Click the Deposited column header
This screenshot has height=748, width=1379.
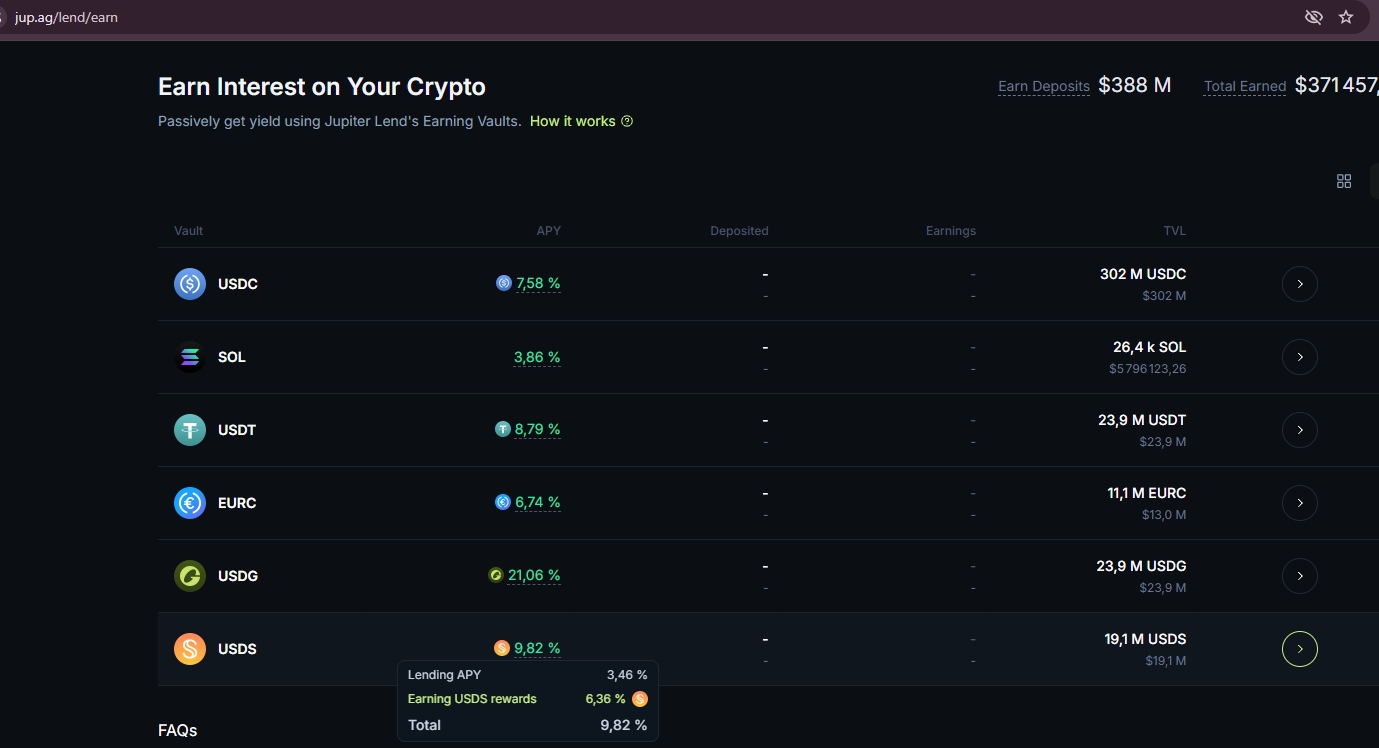[739, 231]
